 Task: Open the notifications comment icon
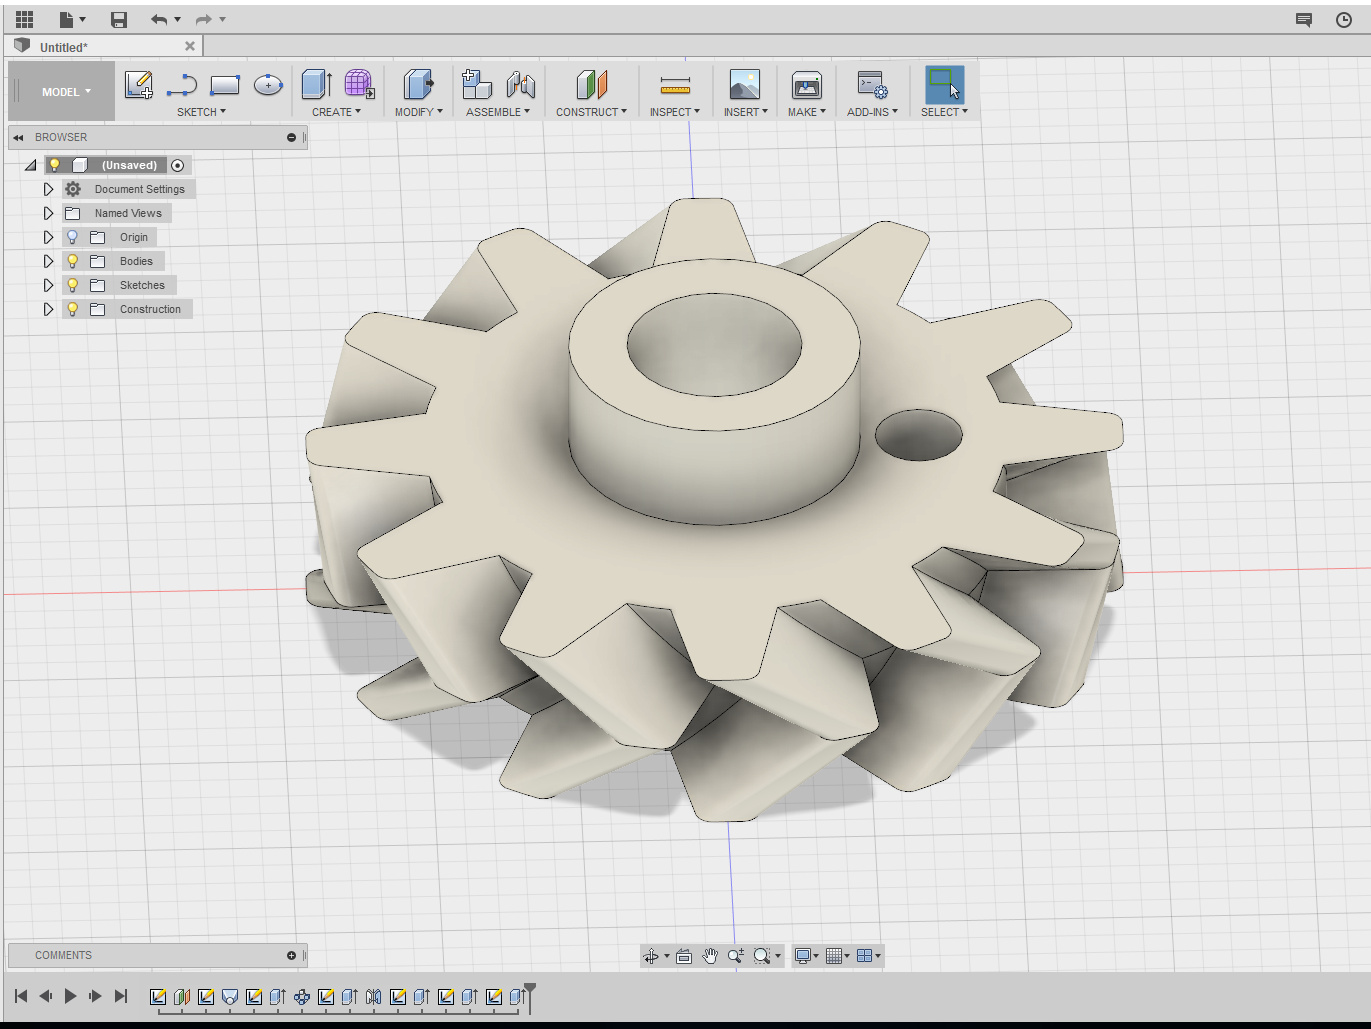[x=1304, y=19]
